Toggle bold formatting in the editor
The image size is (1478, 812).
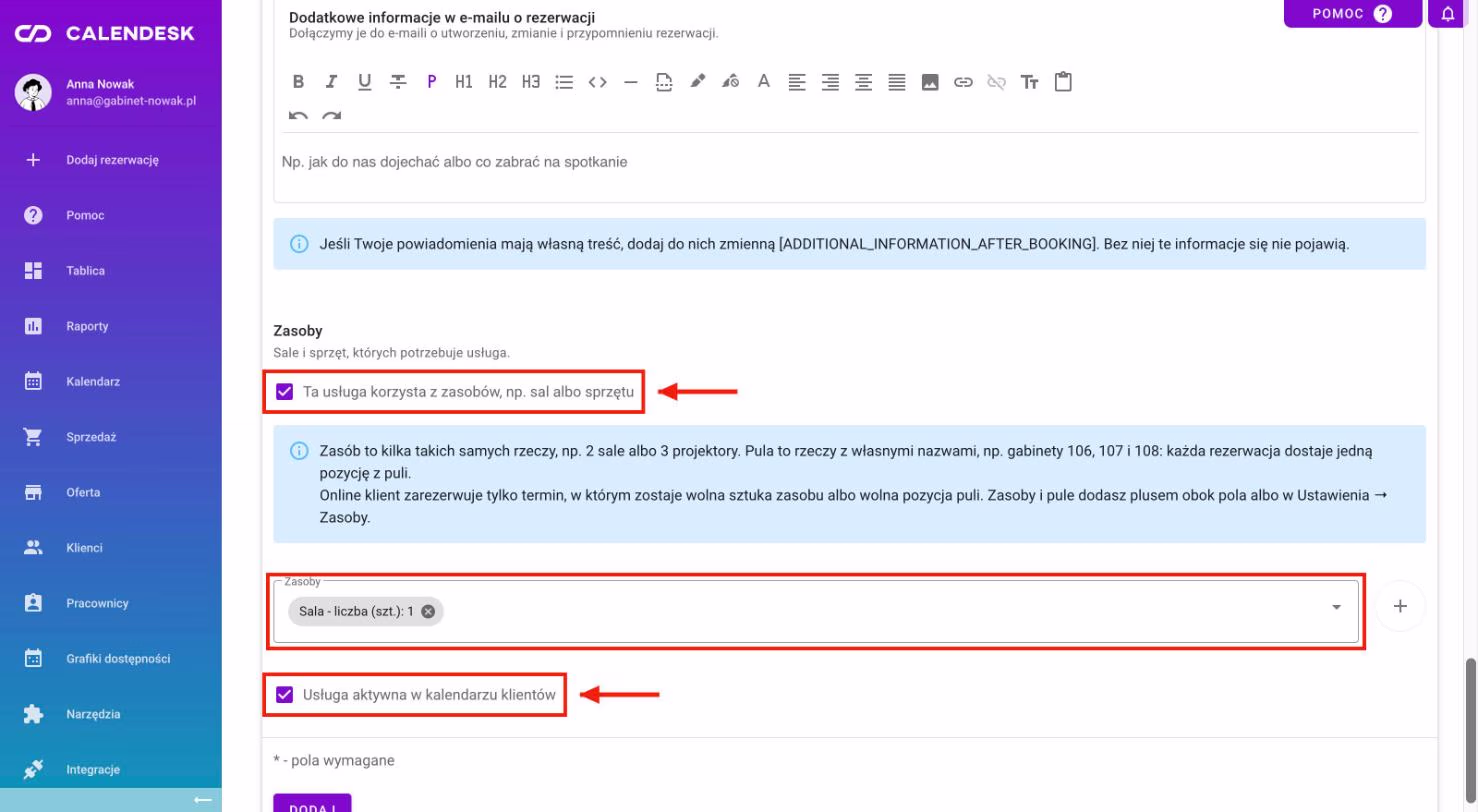[x=298, y=82]
